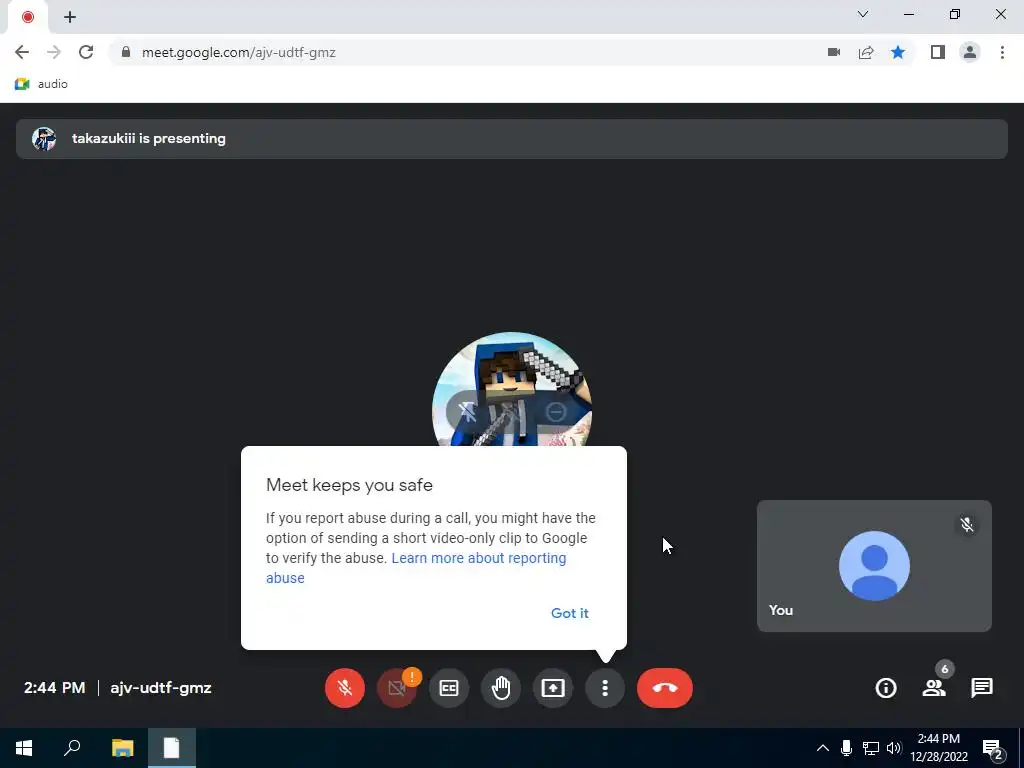This screenshot has width=1024, height=768.
Task: Select the recording Meet browser tab
Action: click(x=27, y=17)
